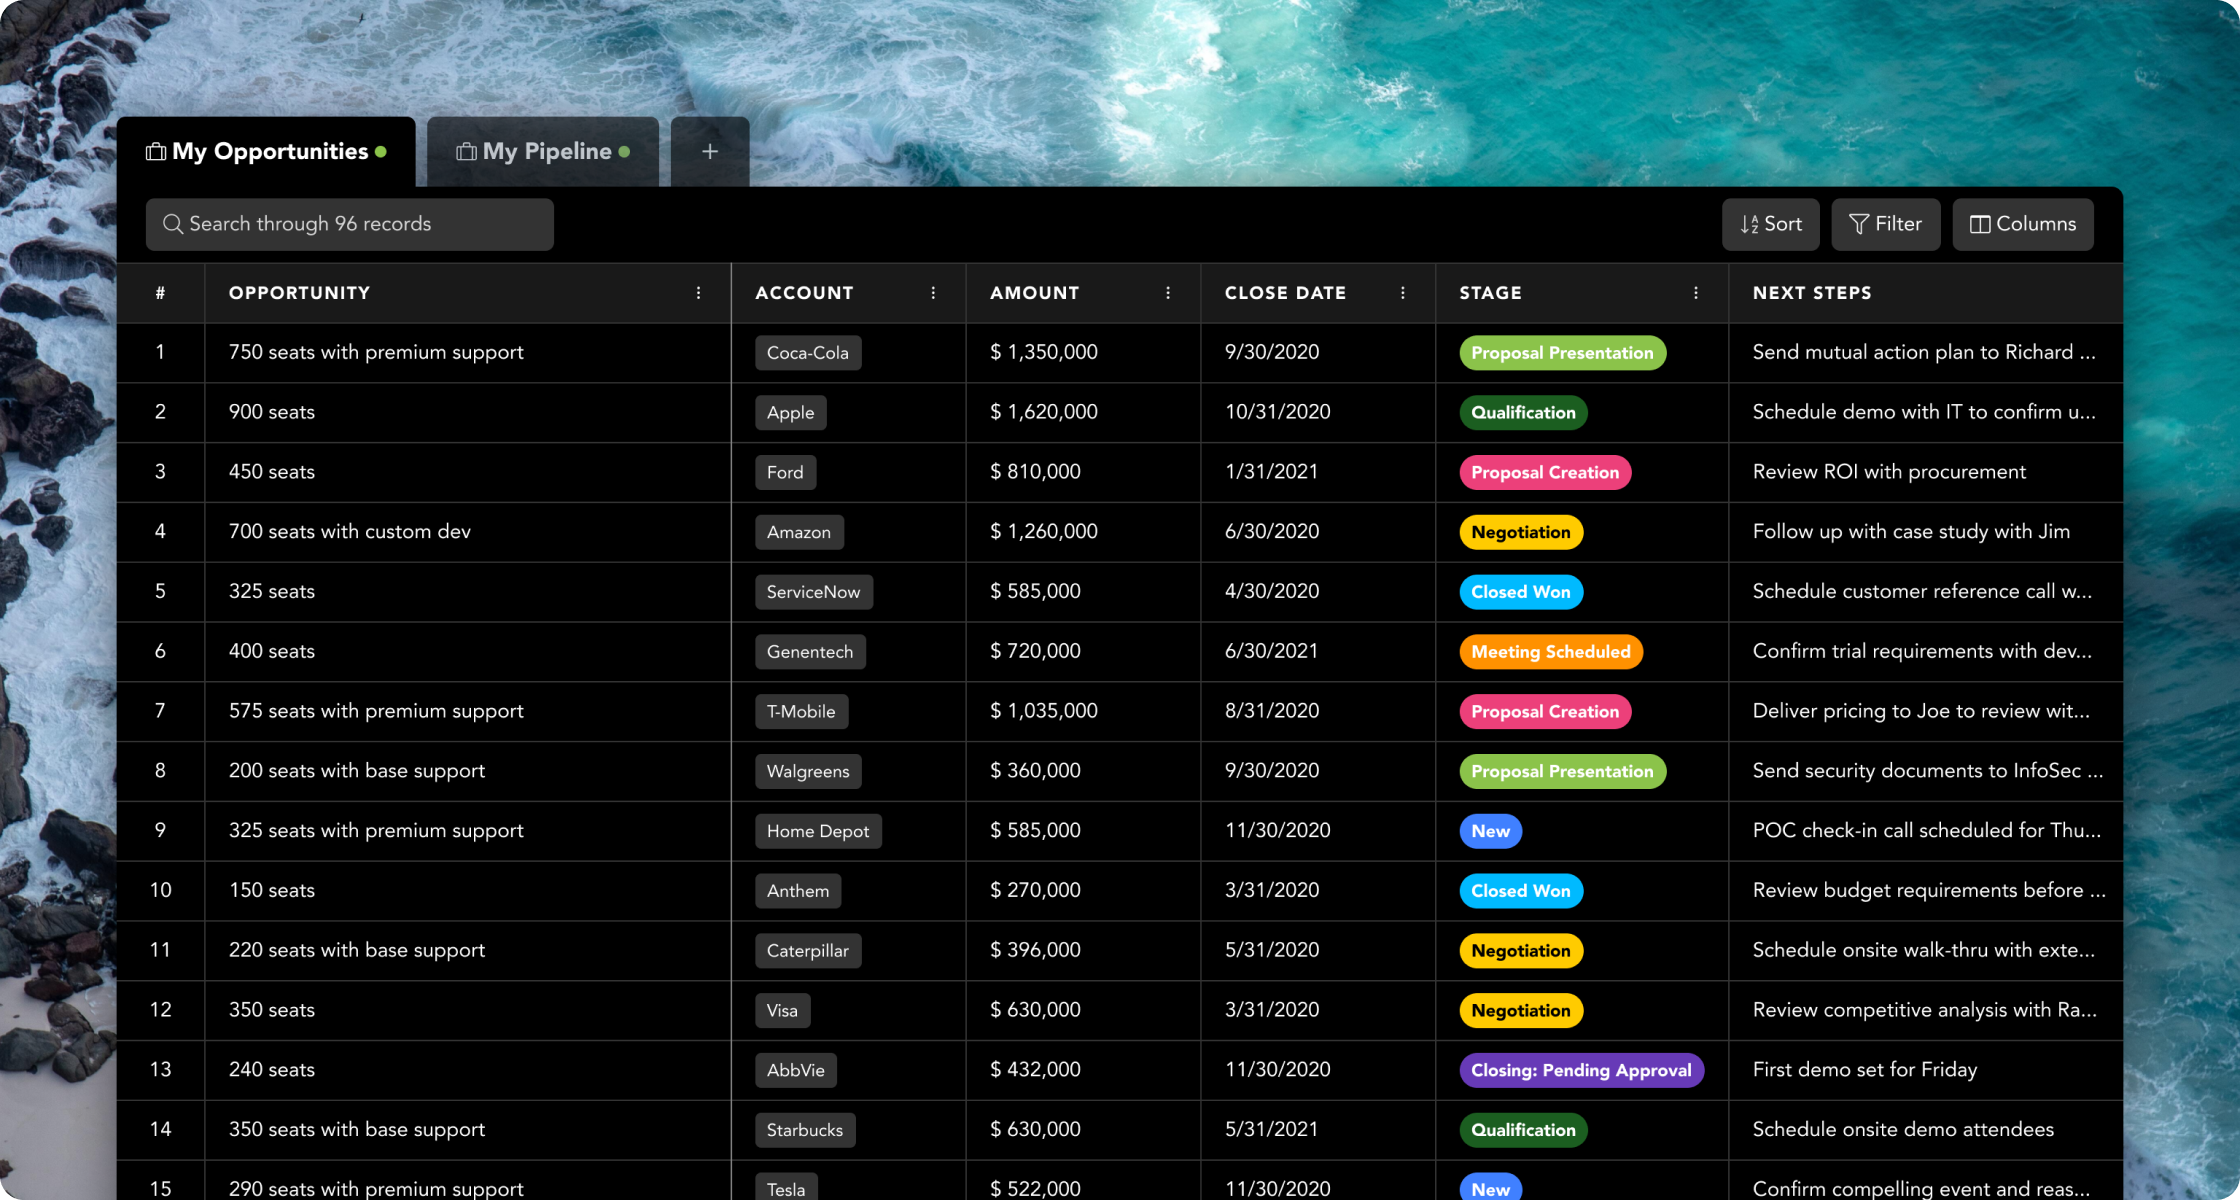2240x1200 pixels.
Task: Open the Columns chooser
Action: point(2022,224)
